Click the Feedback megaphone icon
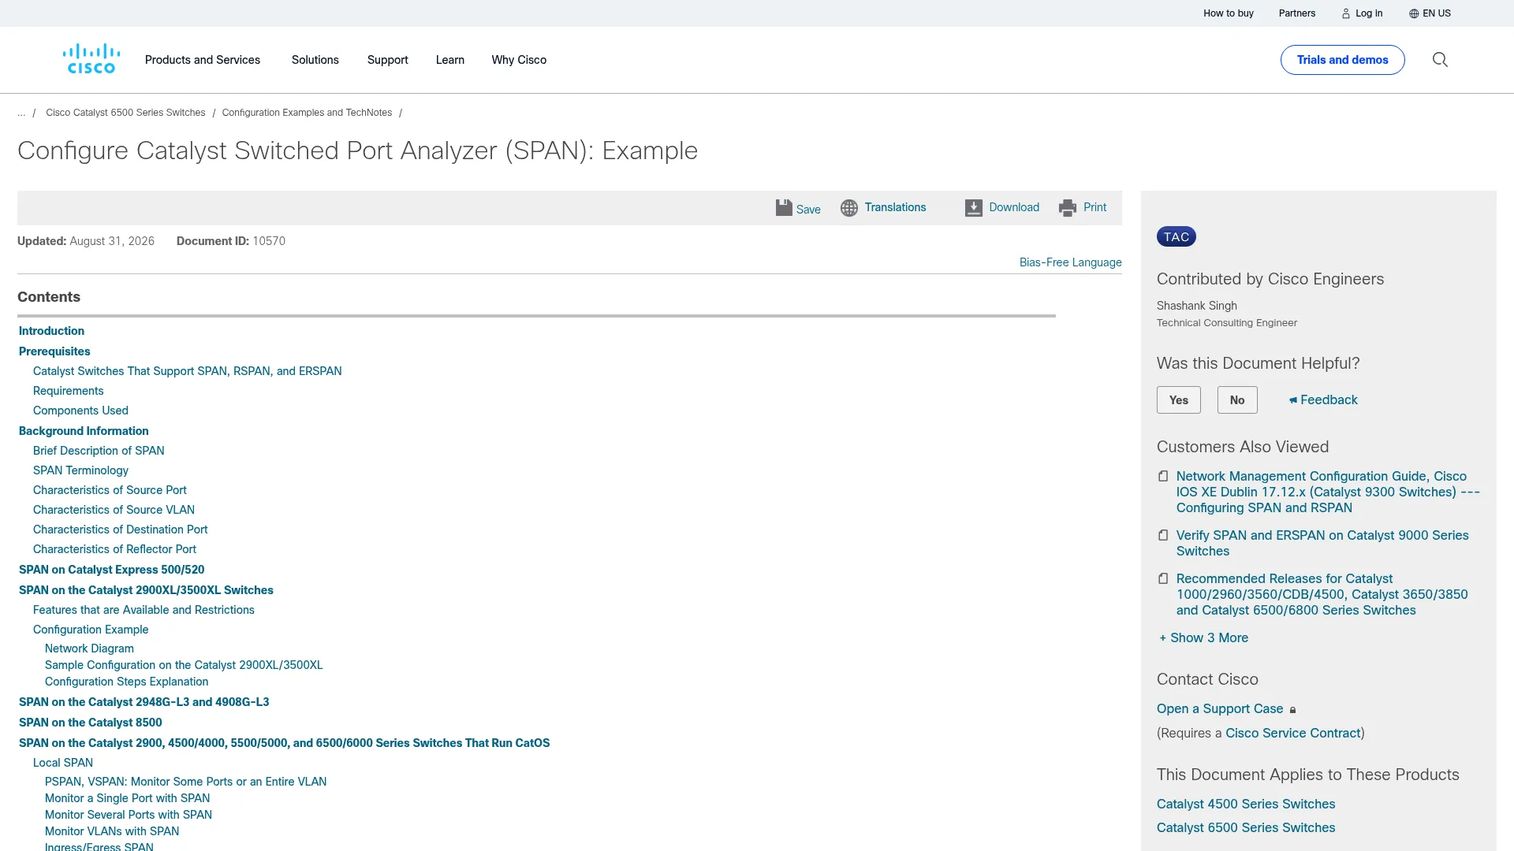 (1293, 400)
